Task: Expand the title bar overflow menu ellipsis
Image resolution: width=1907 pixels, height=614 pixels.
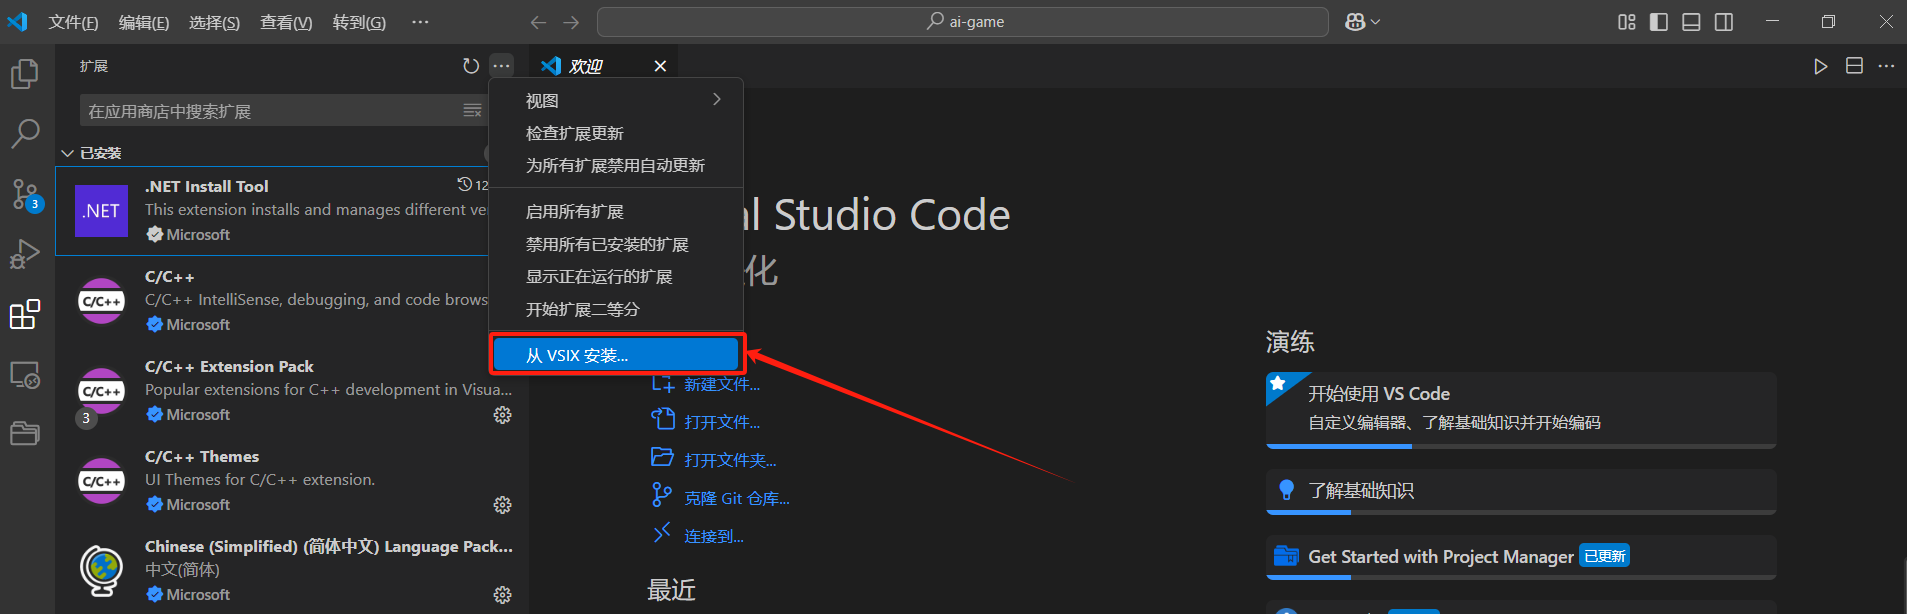Action: point(420,22)
